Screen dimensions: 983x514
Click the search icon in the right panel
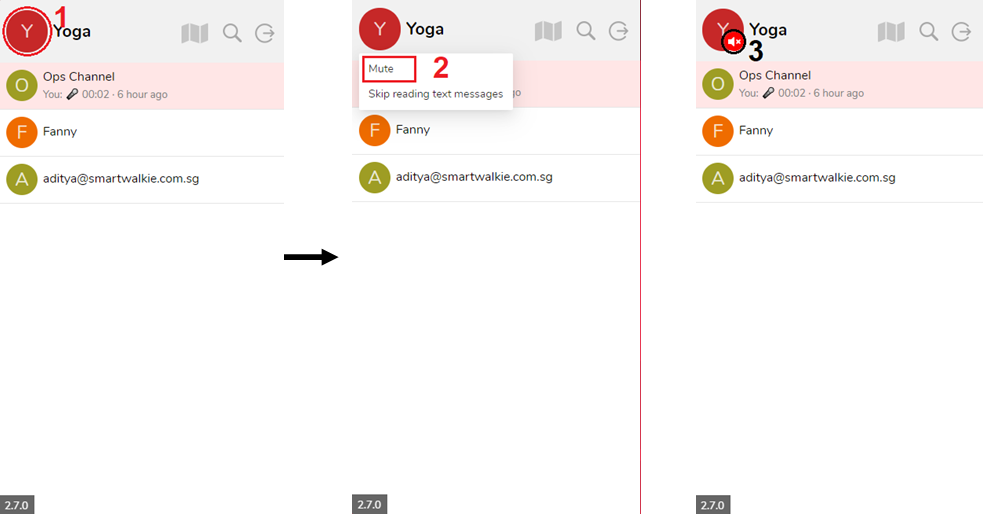928,31
